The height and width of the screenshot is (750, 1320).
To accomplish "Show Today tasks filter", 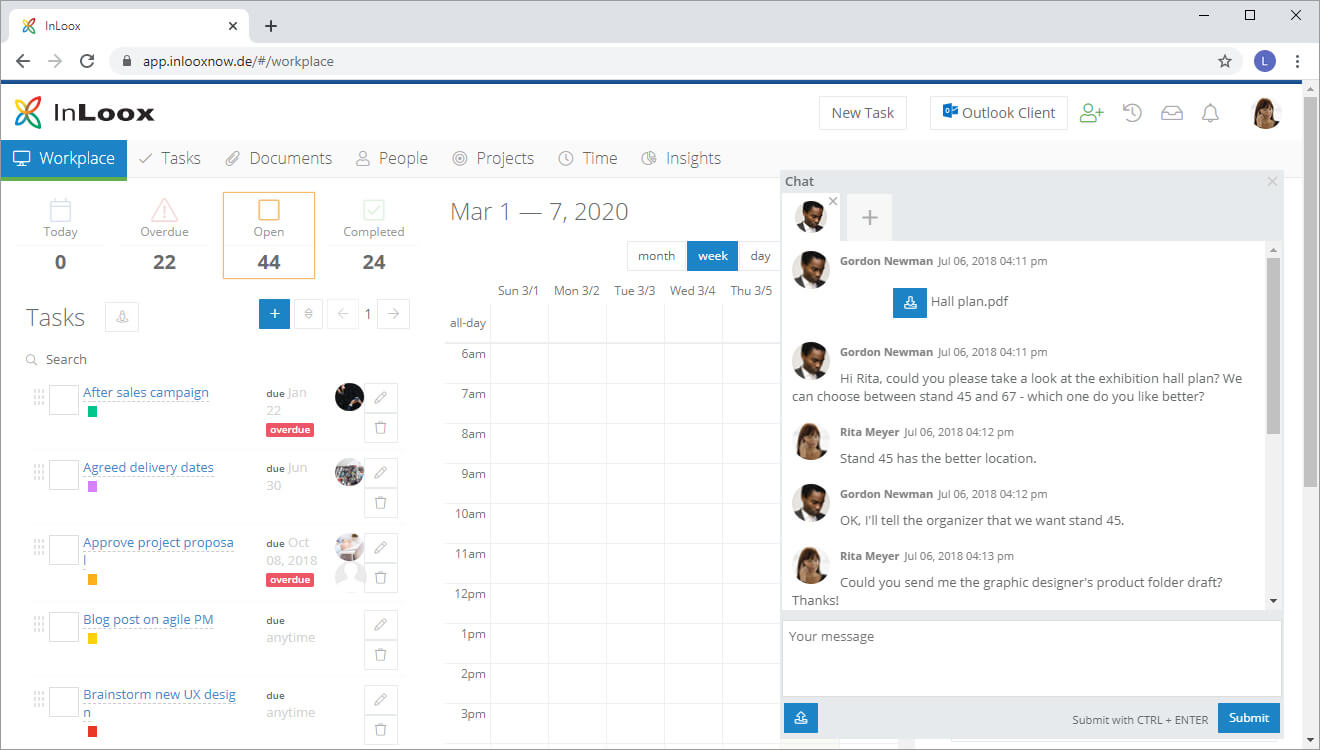I will (x=60, y=236).
